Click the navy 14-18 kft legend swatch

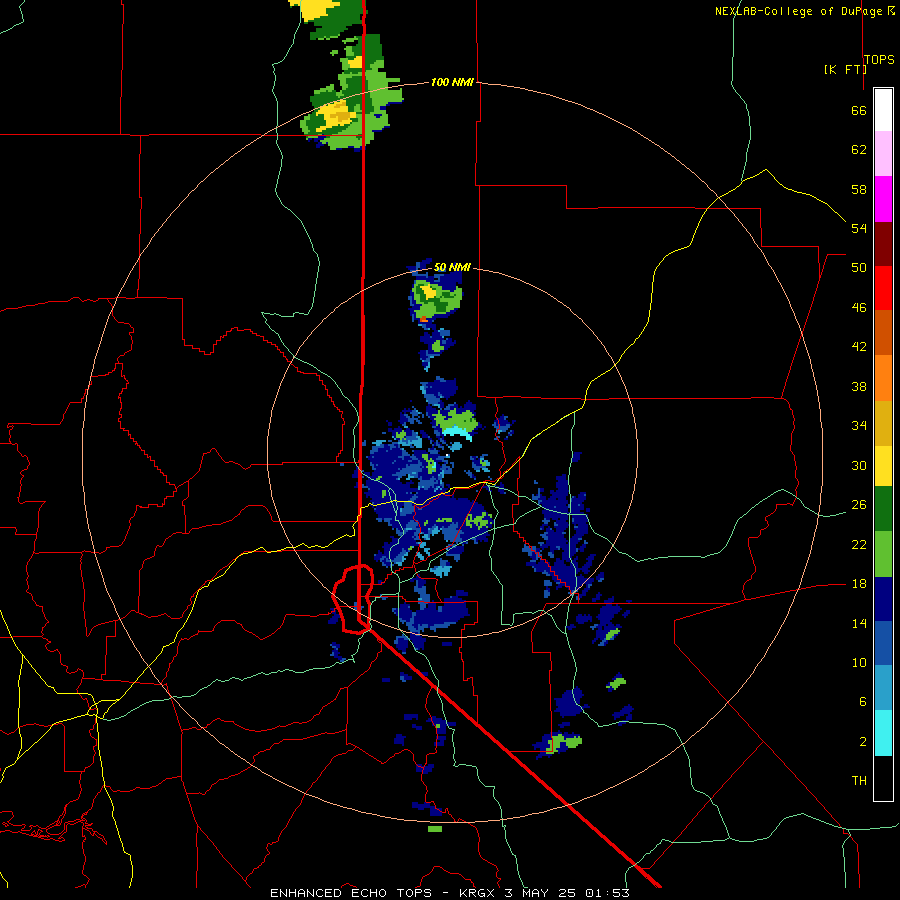click(883, 599)
